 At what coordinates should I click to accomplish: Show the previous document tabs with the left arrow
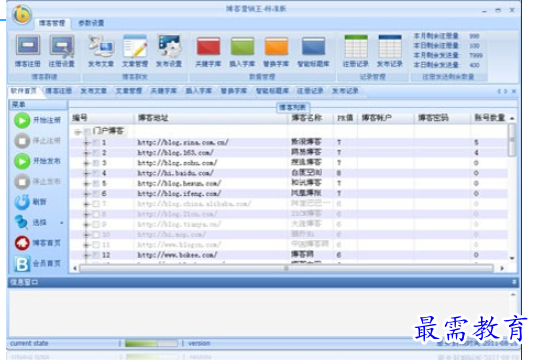499,91
